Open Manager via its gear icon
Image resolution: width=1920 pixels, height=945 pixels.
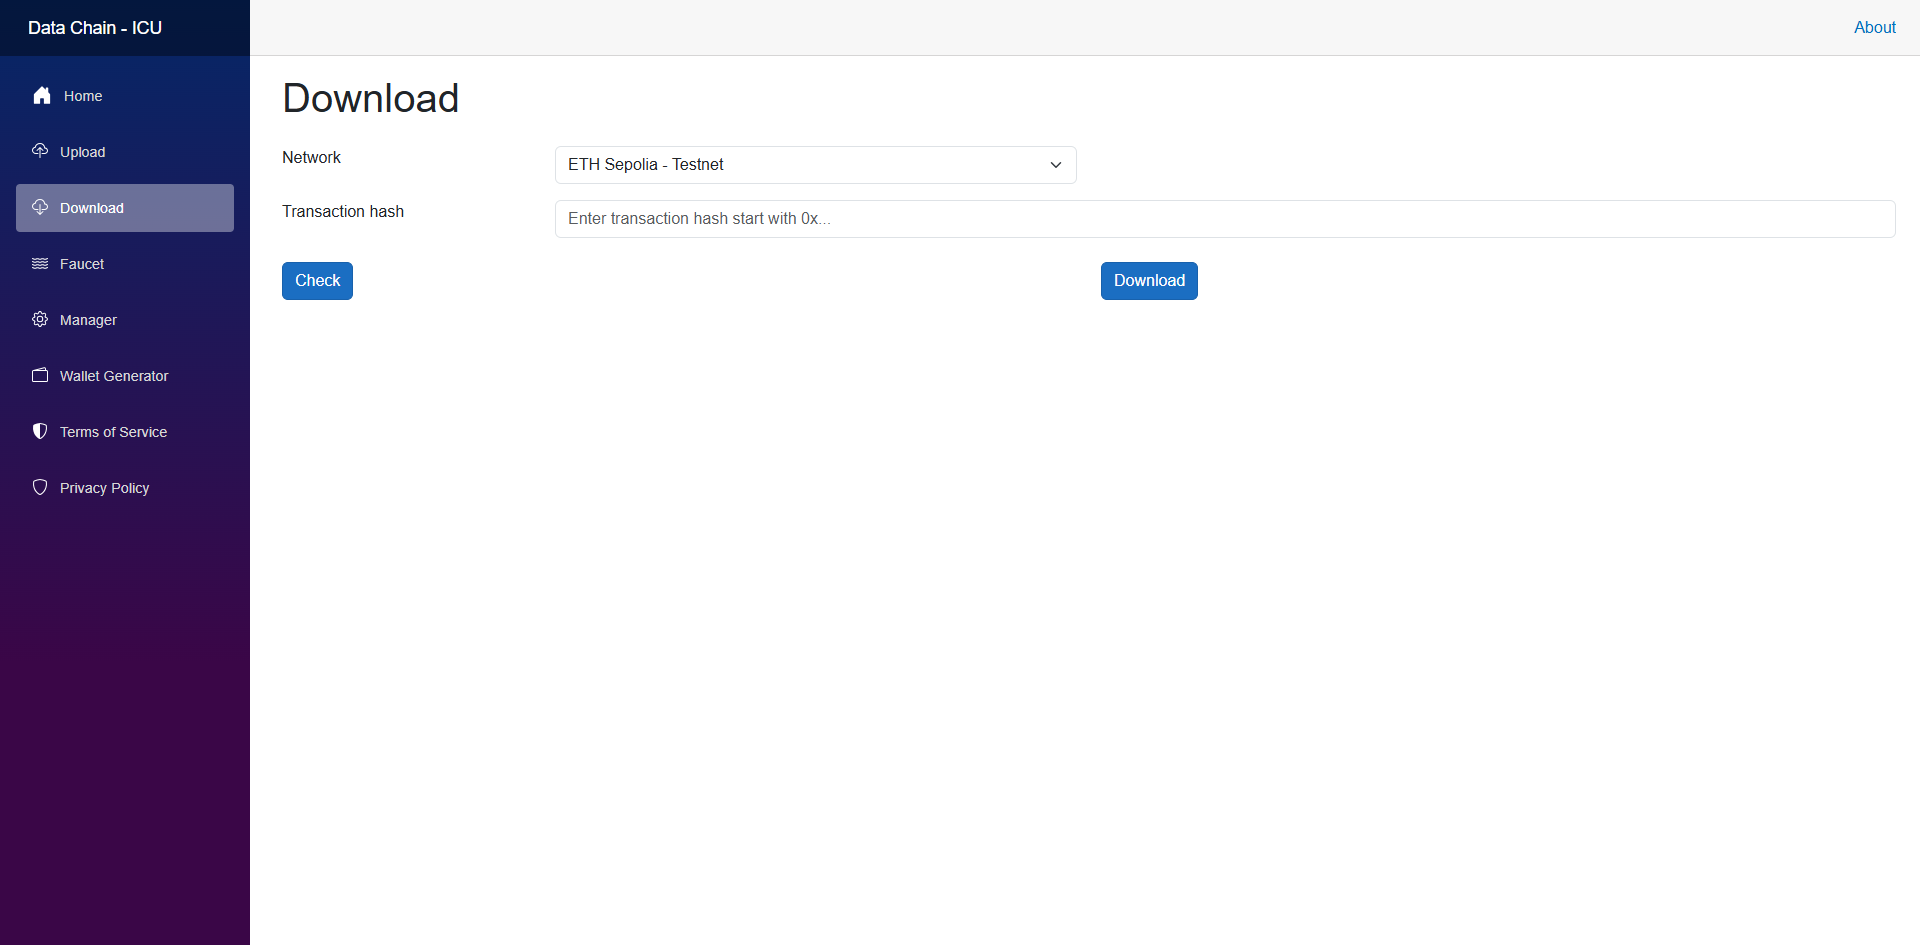[x=39, y=319]
